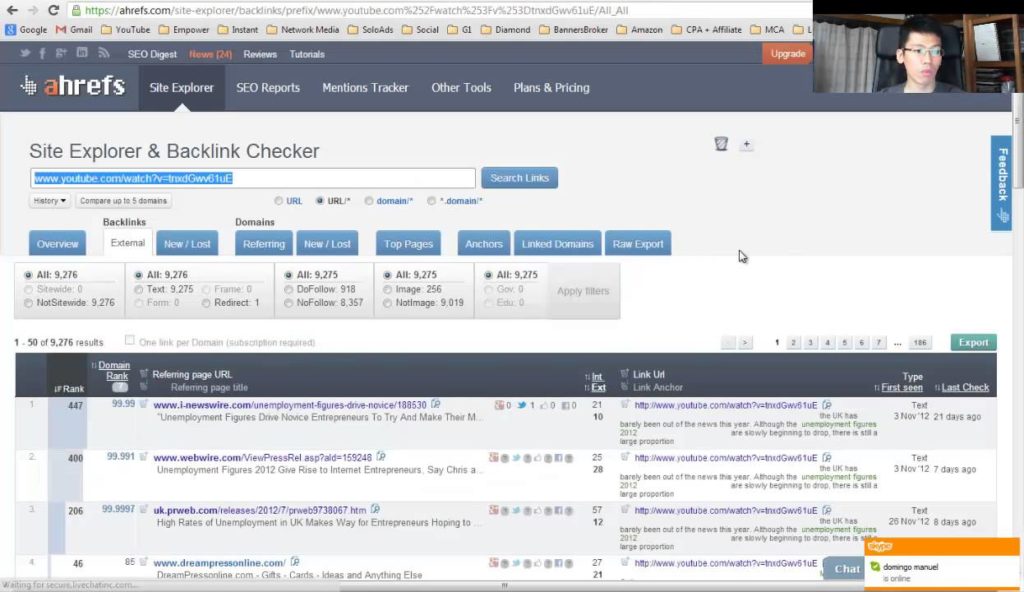Select the Text: 9,275 filter
Viewport: 1024px width, 592px height.
[138, 289]
